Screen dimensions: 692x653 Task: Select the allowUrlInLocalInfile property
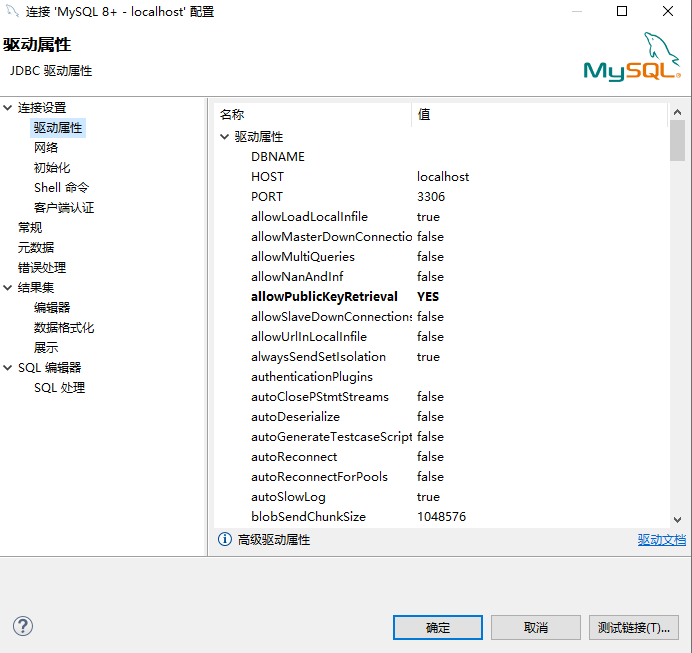309,337
